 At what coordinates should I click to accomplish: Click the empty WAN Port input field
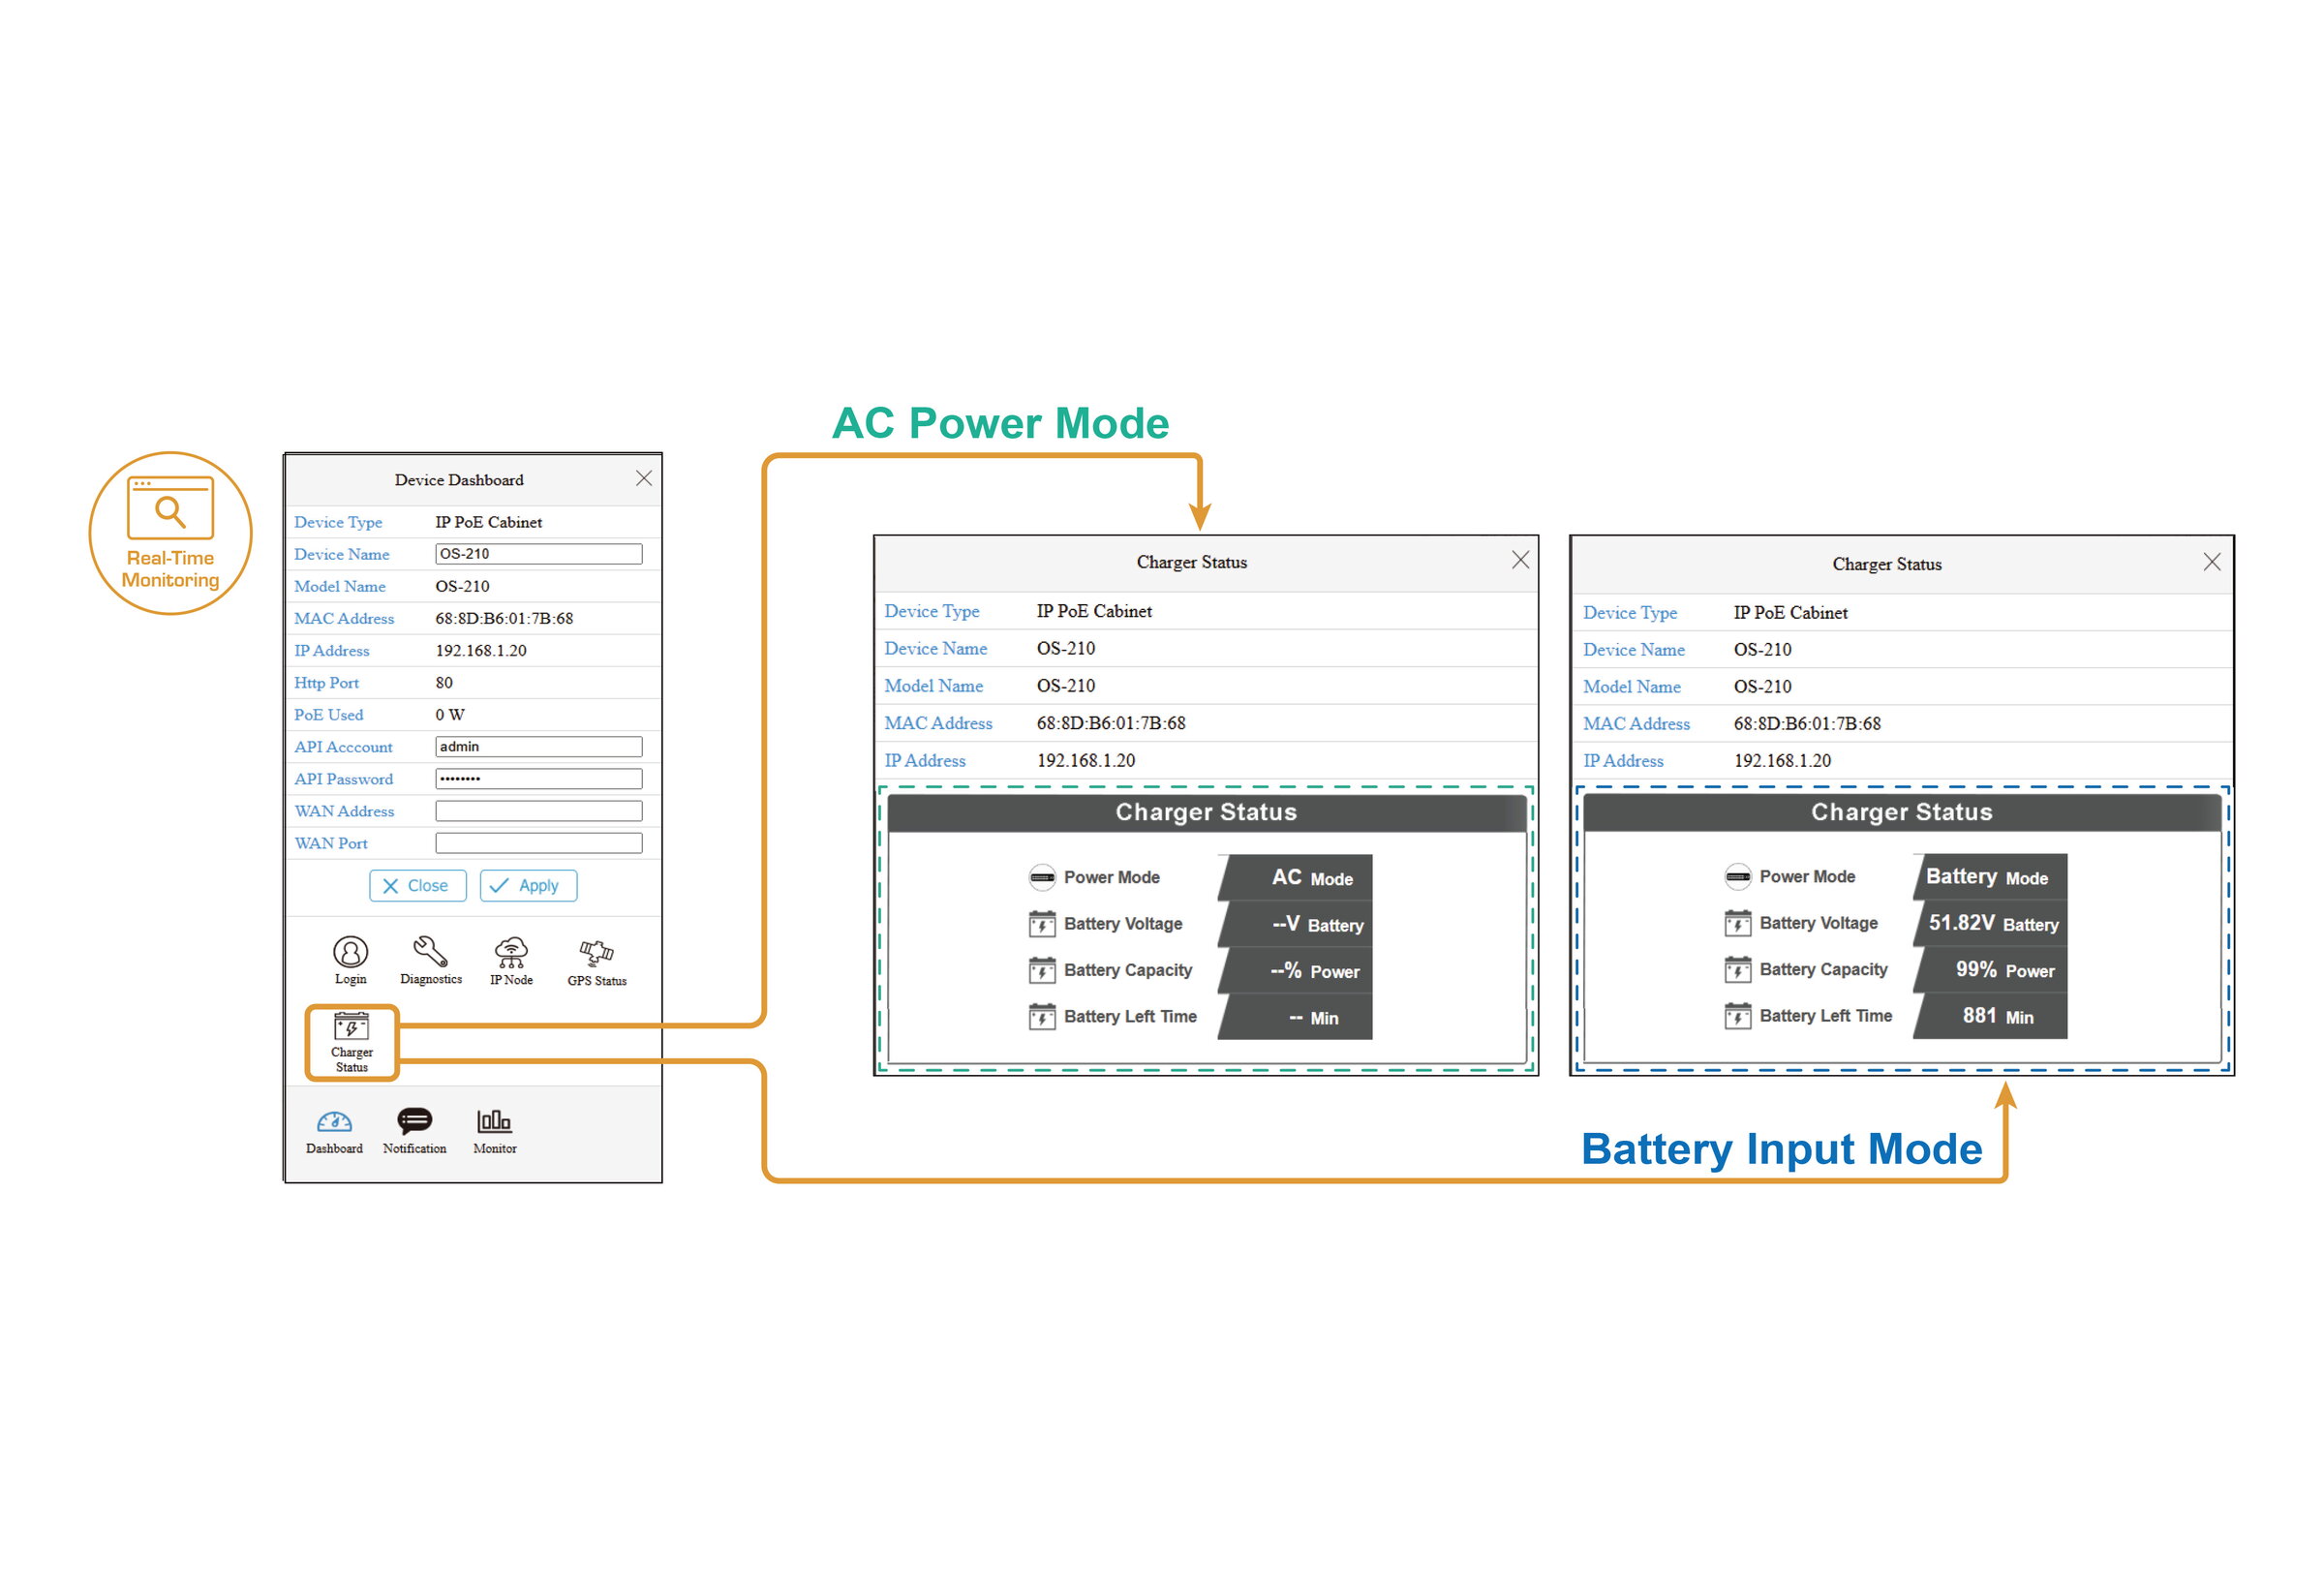coord(539,843)
